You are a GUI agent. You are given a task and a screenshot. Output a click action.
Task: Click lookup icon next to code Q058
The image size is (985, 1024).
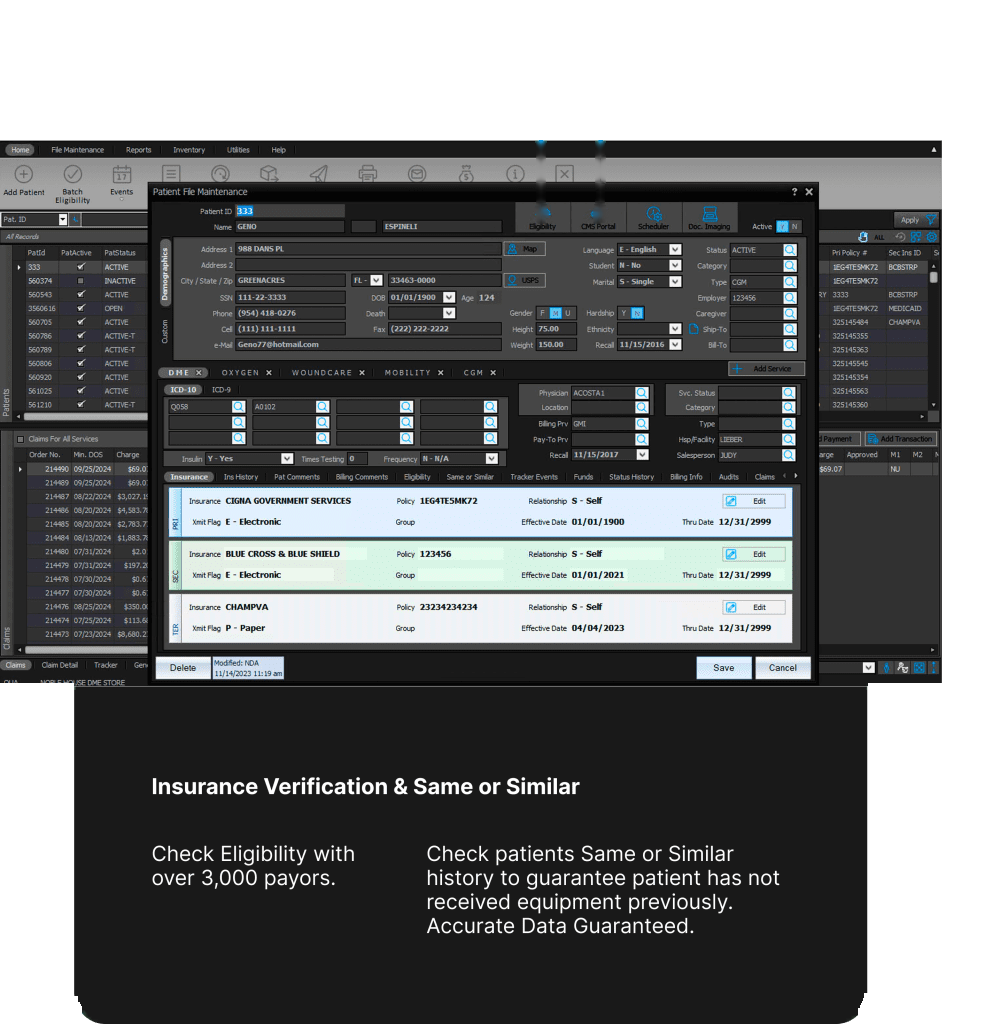tap(238, 407)
